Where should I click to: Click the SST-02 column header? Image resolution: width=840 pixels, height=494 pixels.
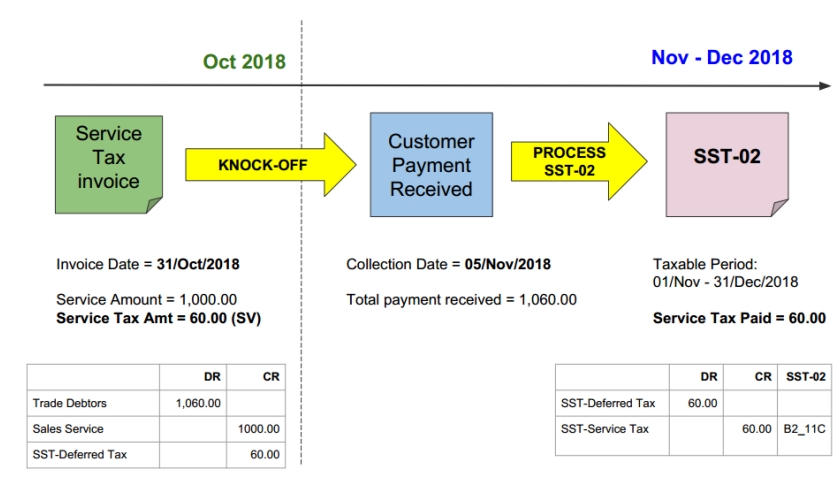[806, 377]
